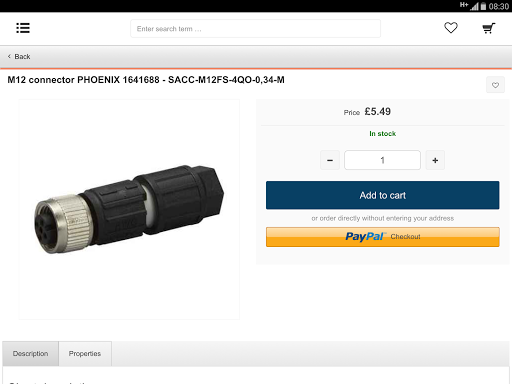Open the hamburger list menu icon
Viewport: 512px width, 384px height.
point(23,28)
